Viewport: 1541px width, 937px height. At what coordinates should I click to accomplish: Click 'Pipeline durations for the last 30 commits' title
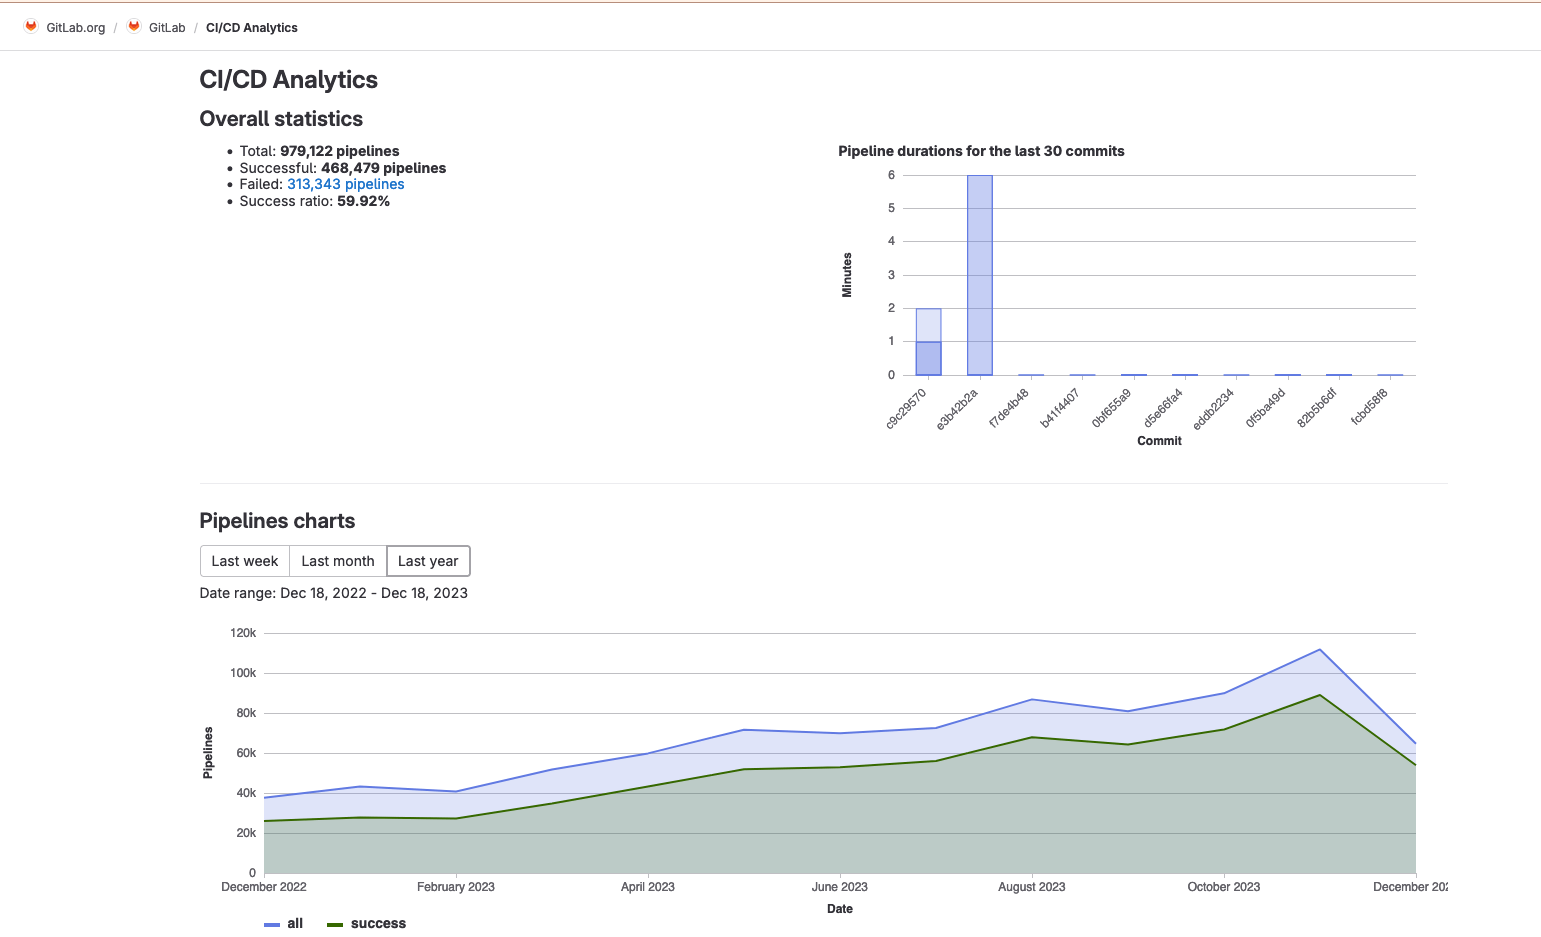coord(981,151)
